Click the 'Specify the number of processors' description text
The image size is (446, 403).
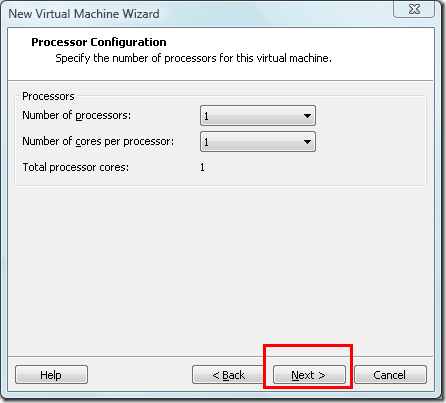click(193, 58)
